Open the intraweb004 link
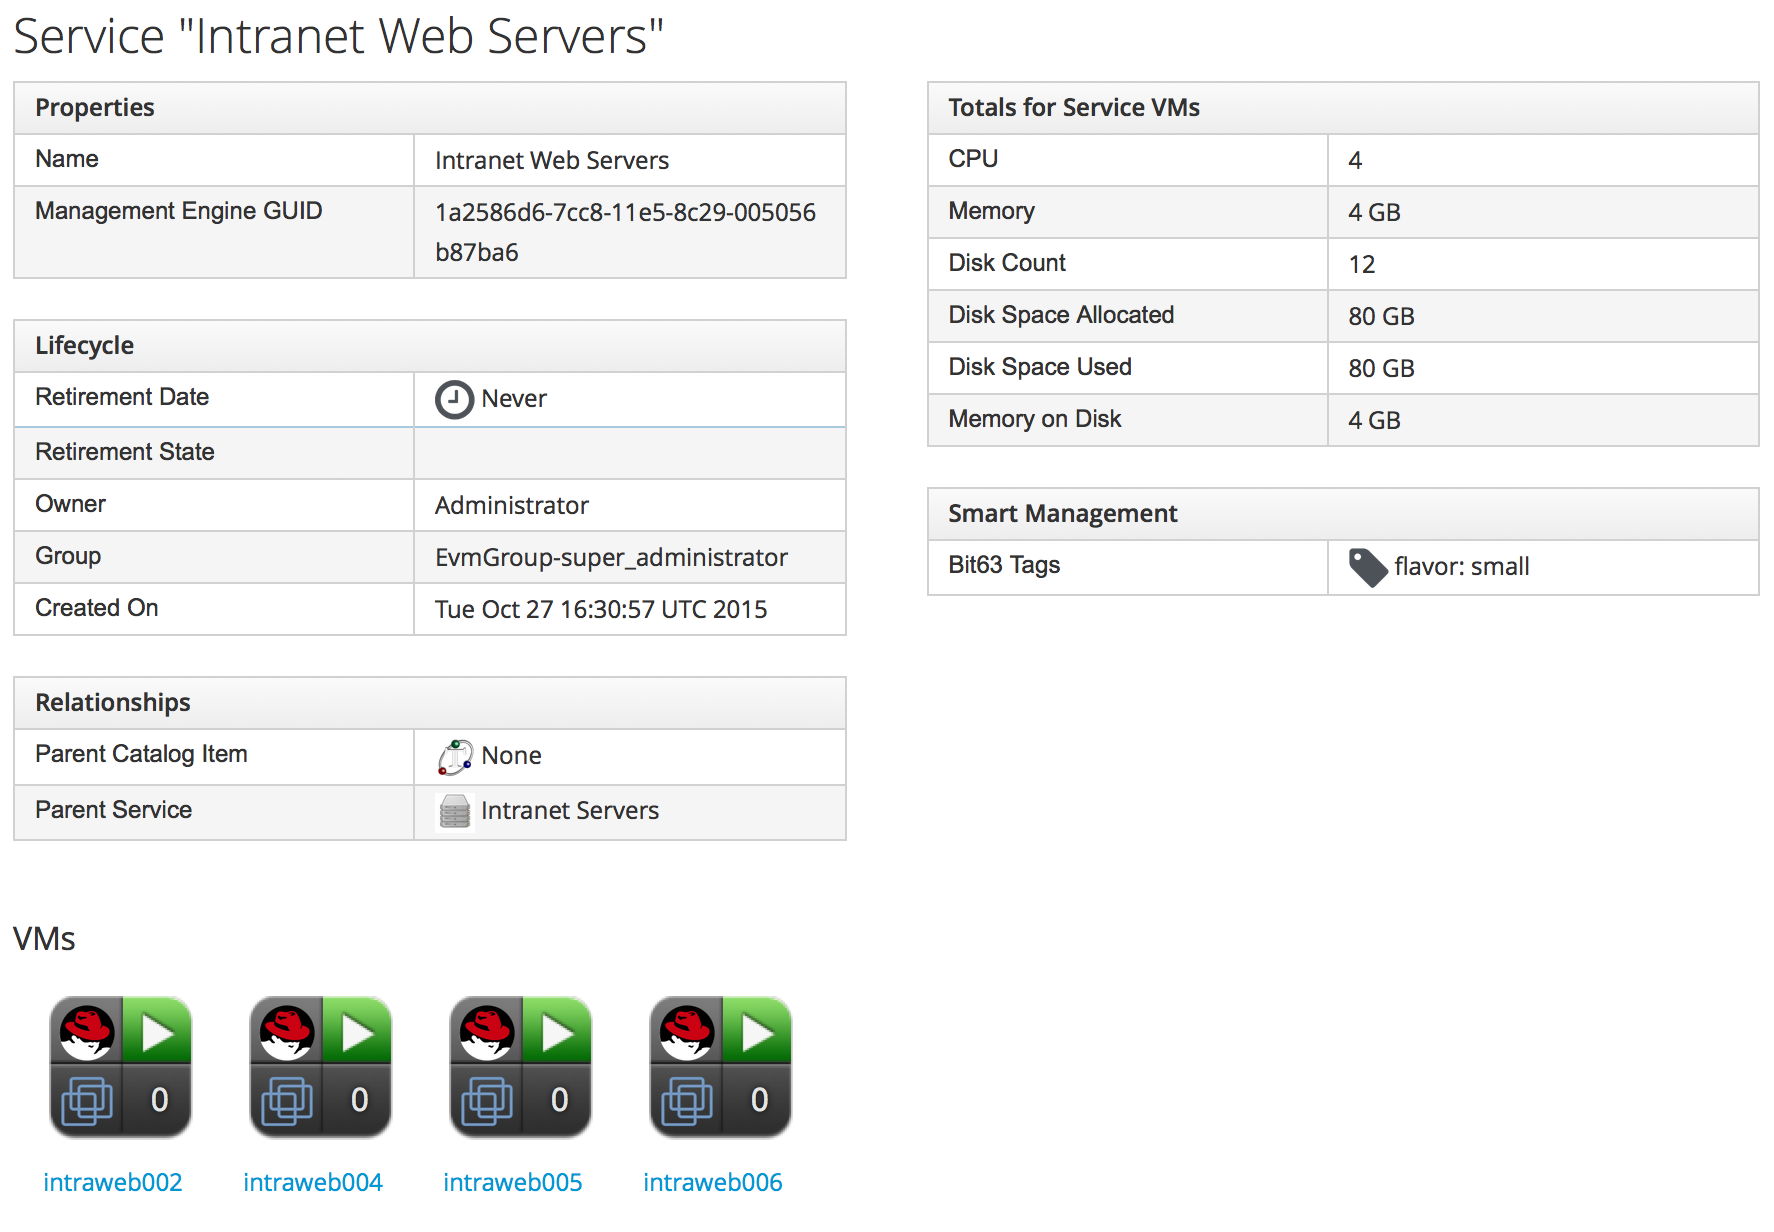 pyautogui.click(x=313, y=1182)
